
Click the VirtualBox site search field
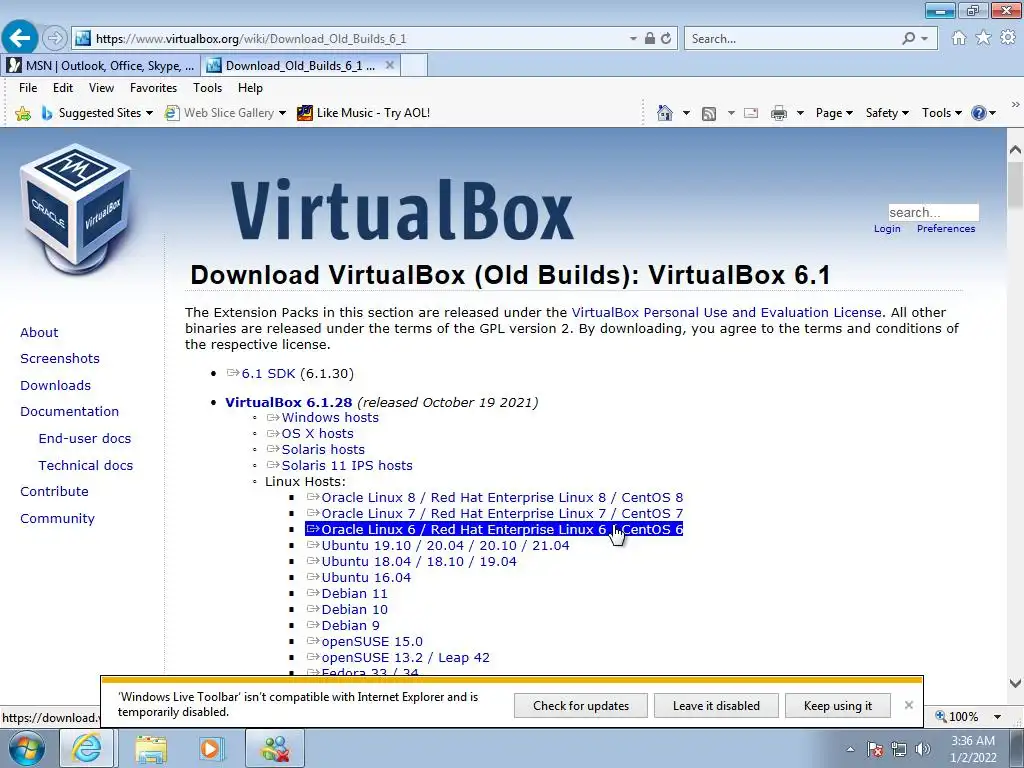tap(933, 212)
